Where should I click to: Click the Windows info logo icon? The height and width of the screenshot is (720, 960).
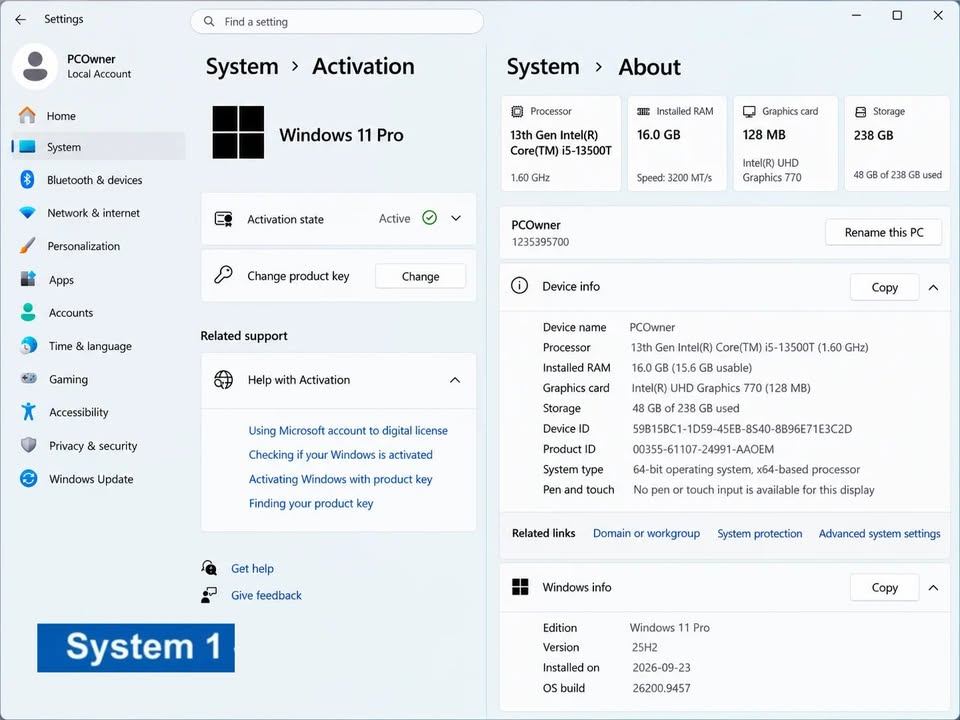(520, 587)
